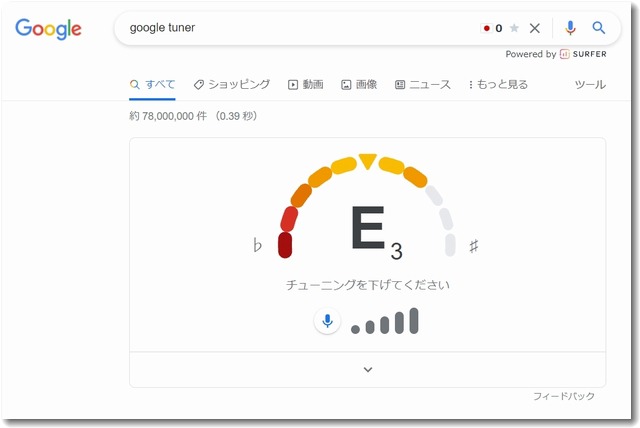Run the search with the magnifier icon
The height and width of the screenshot is (428, 640).
click(x=599, y=28)
